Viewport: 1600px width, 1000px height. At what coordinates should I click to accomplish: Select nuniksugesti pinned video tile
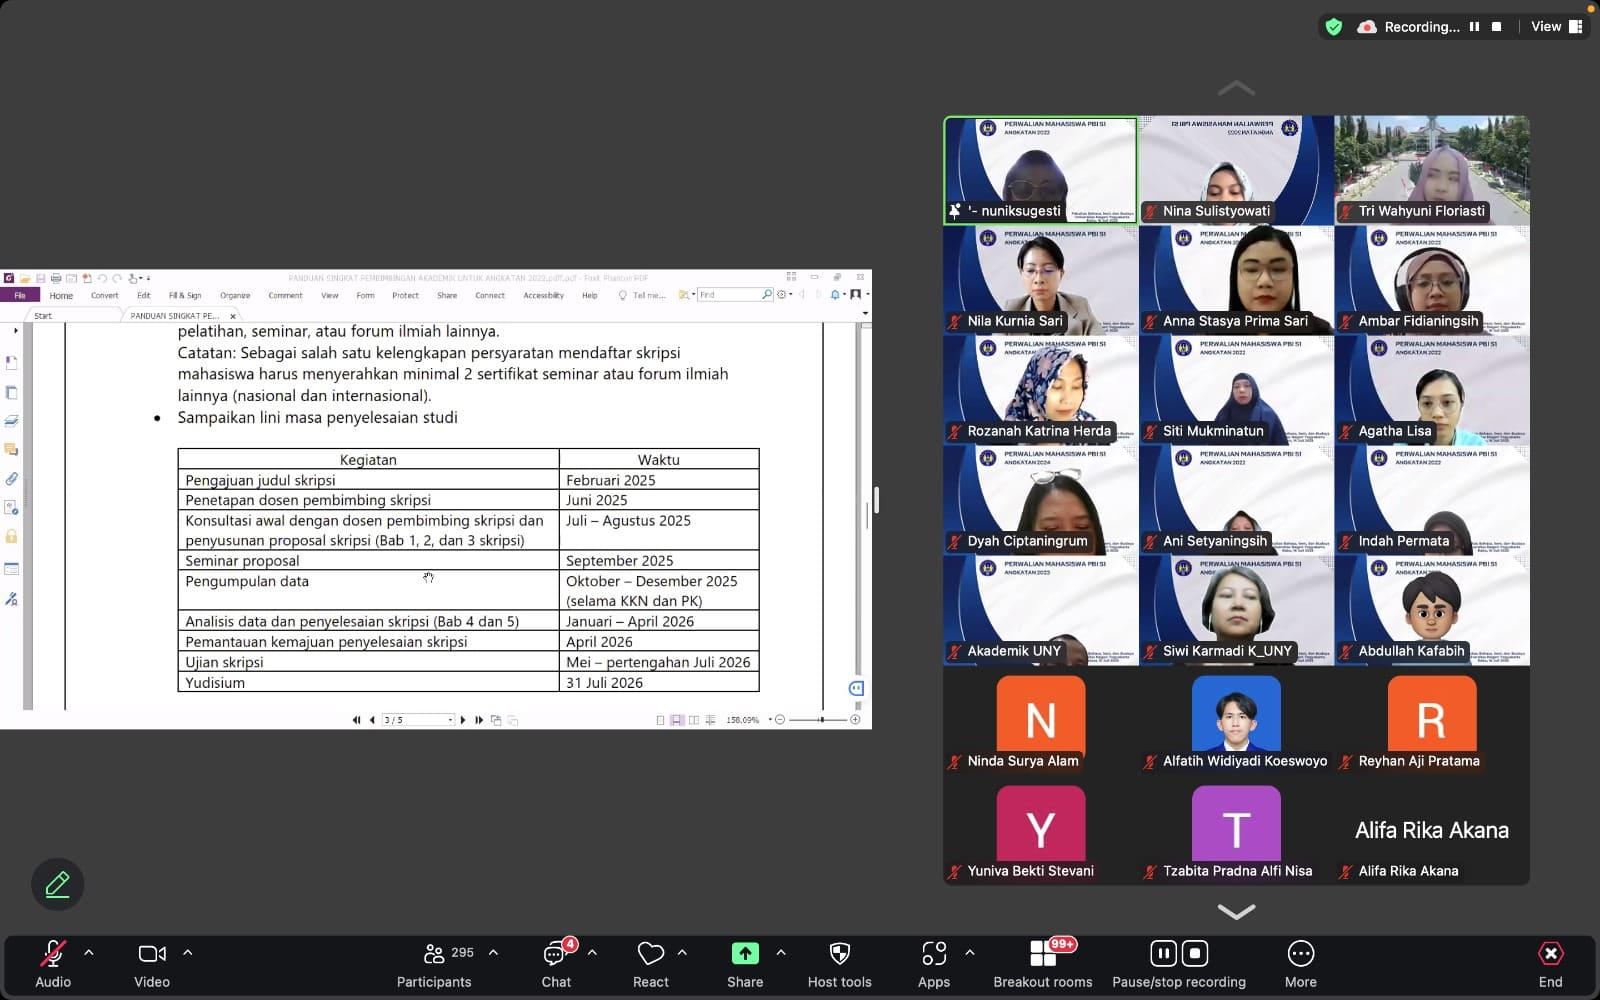tap(1040, 170)
